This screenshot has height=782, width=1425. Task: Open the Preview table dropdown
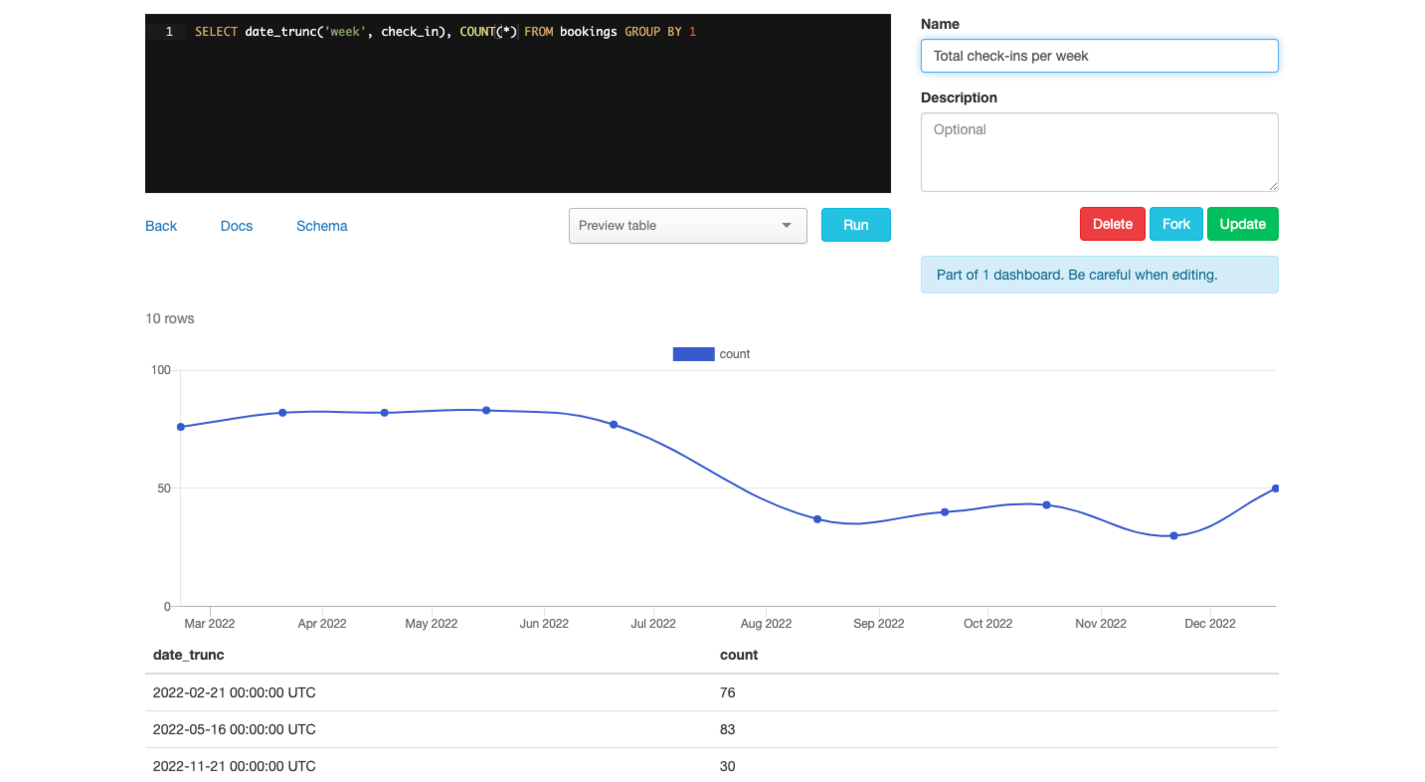[687, 225]
